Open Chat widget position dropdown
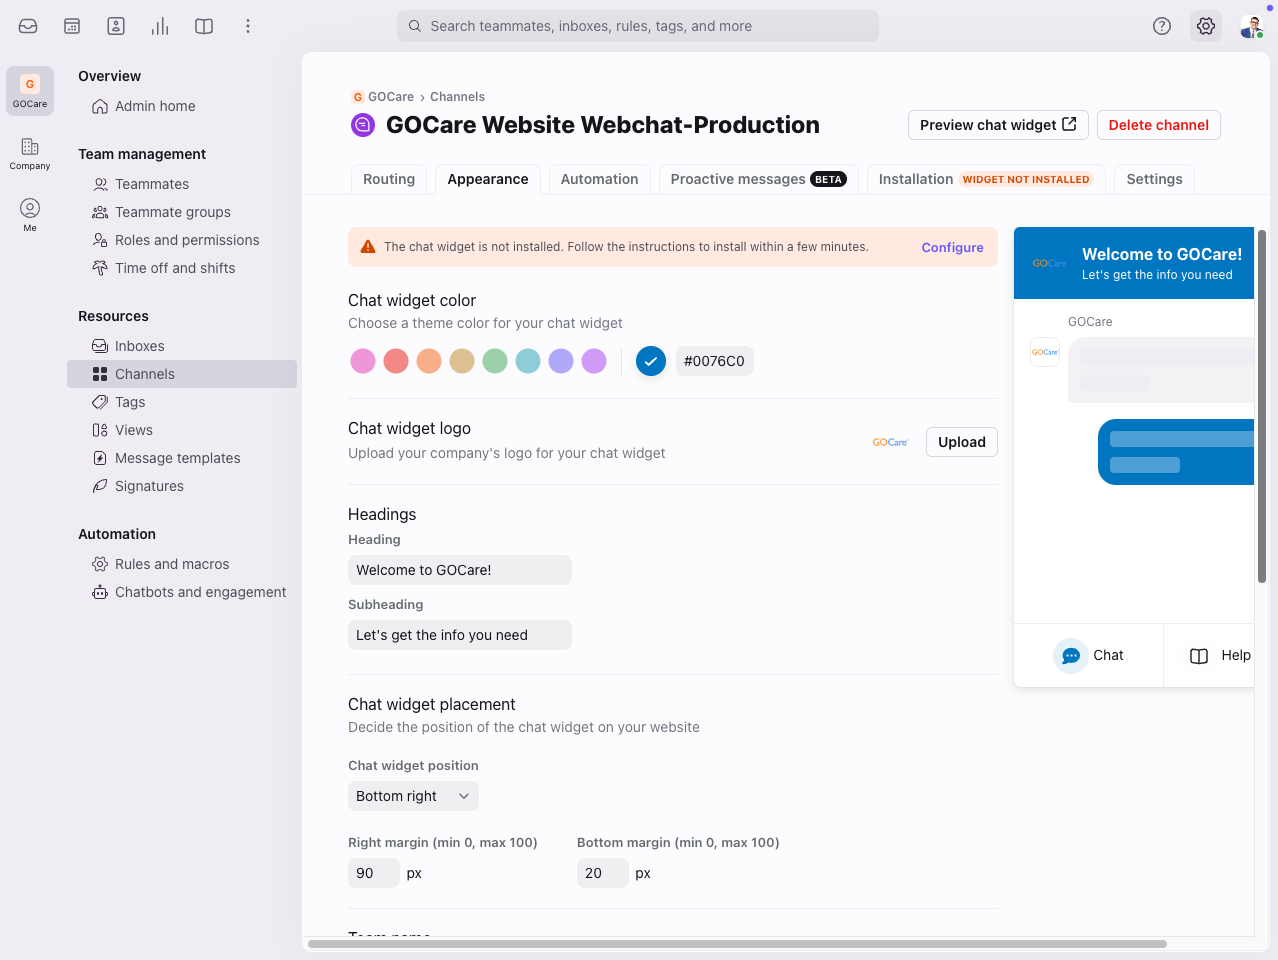Viewport: 1278px width, 960px height. click(x=413, y=796)
